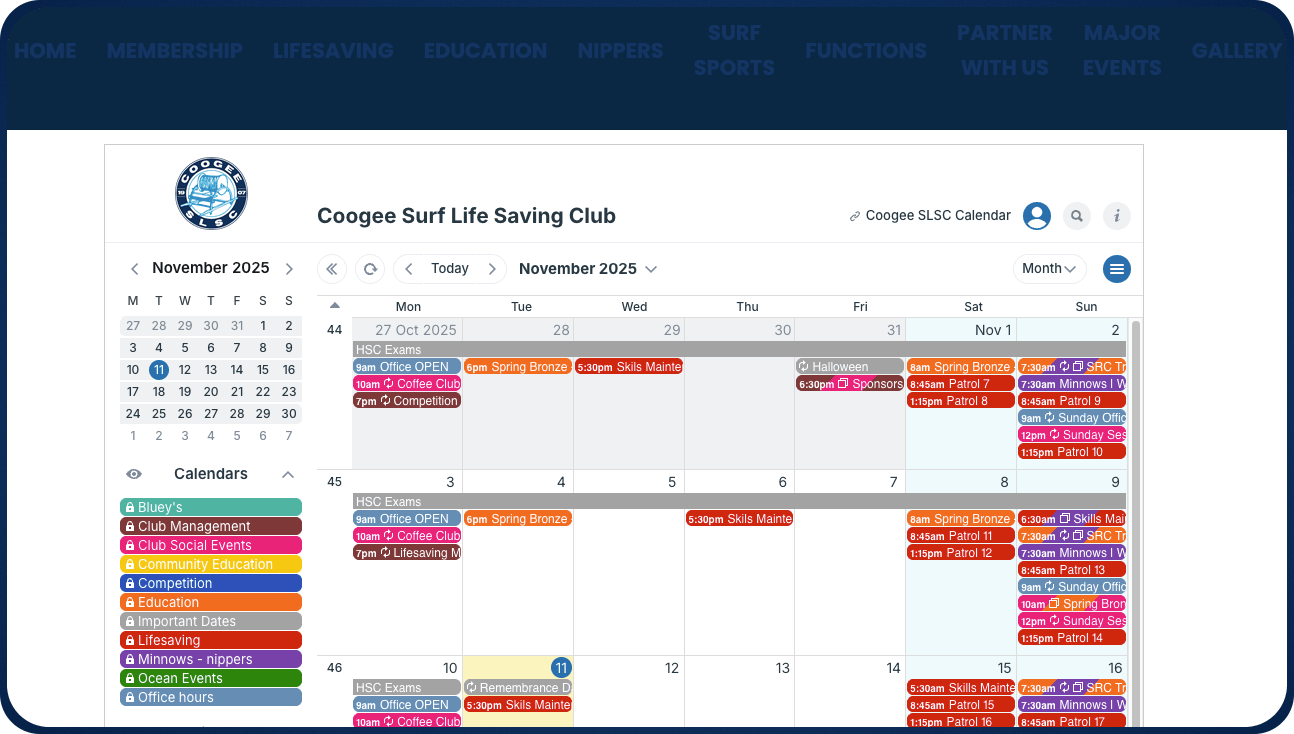The width and height of the screenshot is (1294, 734).
Task: Toggle the Lifesaving calendar filter
Action: pyautogui.click(x=211, y=640)
